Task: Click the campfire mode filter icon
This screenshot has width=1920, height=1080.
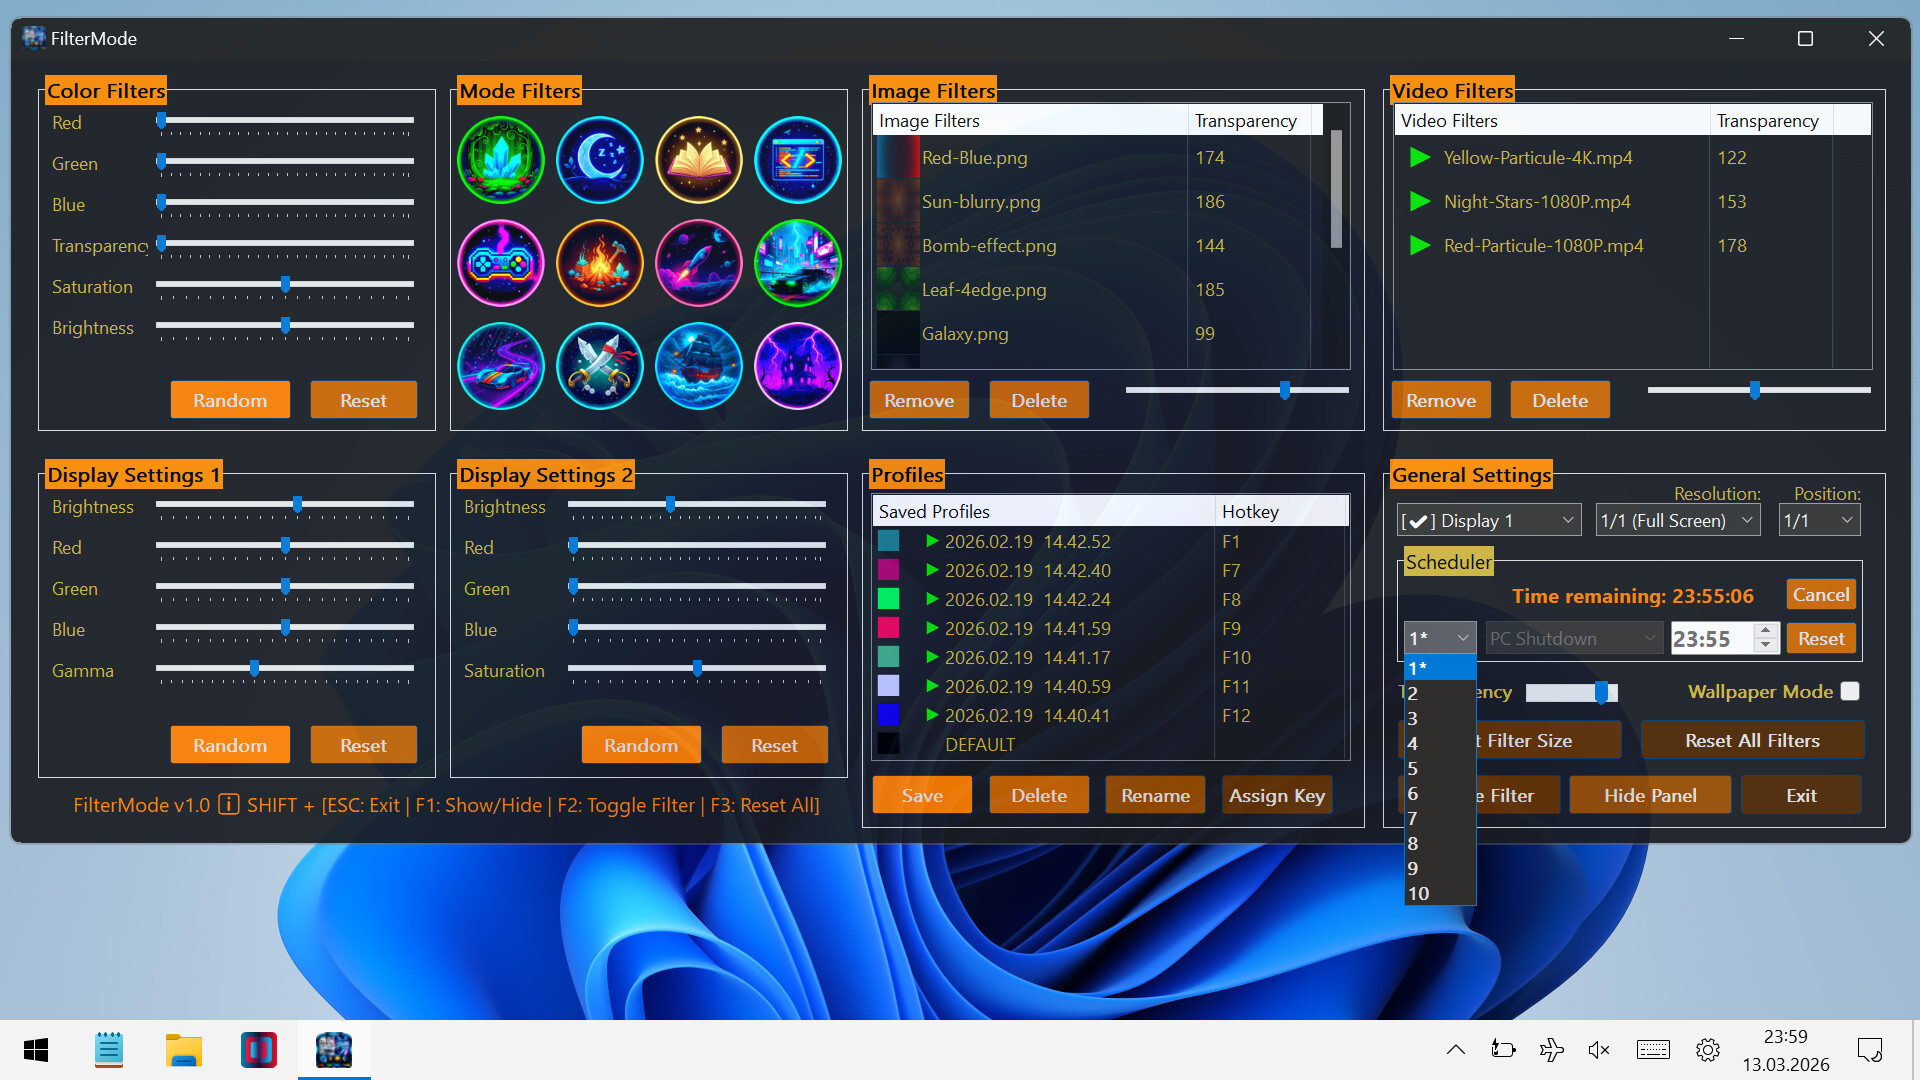Action: (x=599, y=263)
